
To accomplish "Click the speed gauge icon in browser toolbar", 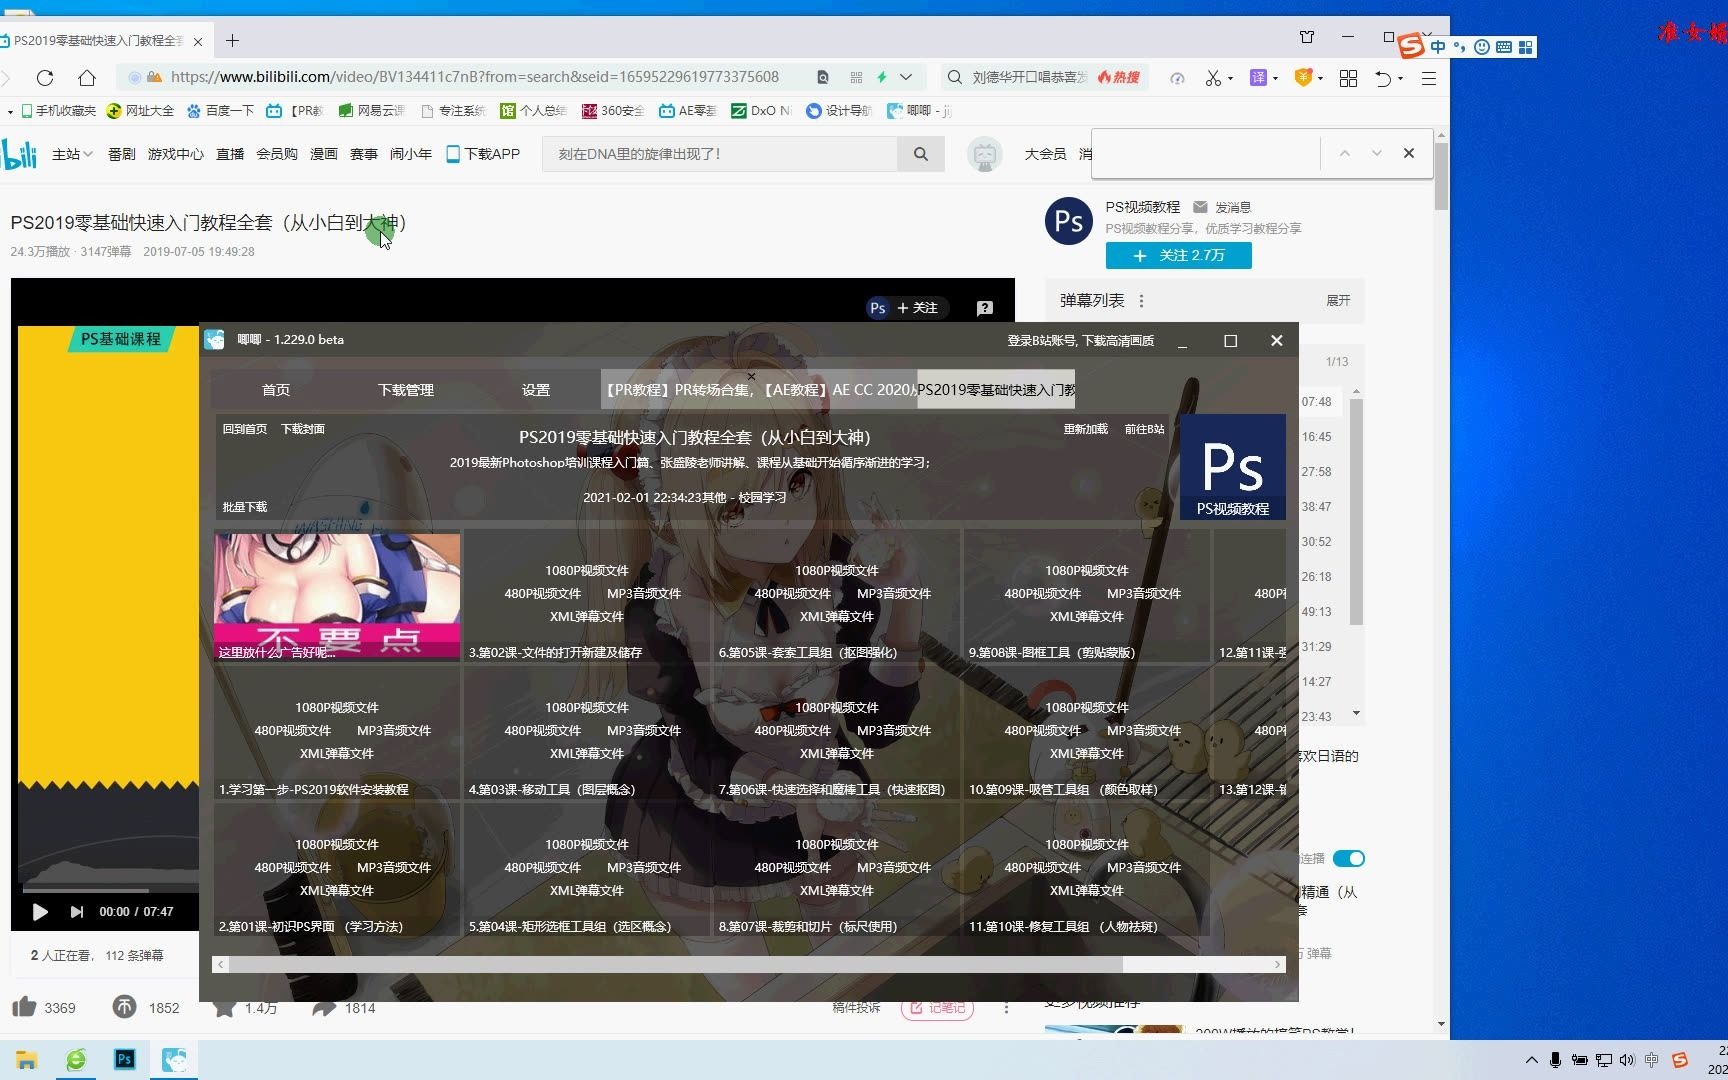I will (x=1177, y=78).
